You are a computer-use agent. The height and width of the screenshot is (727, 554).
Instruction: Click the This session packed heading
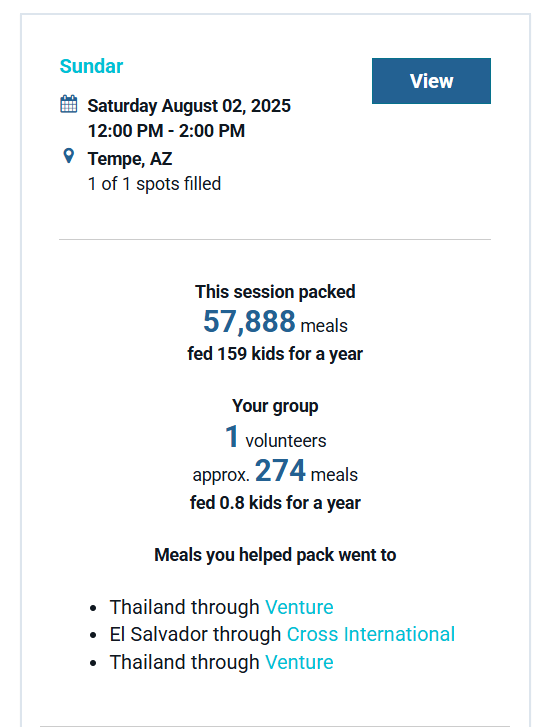[x=275, y=292]
